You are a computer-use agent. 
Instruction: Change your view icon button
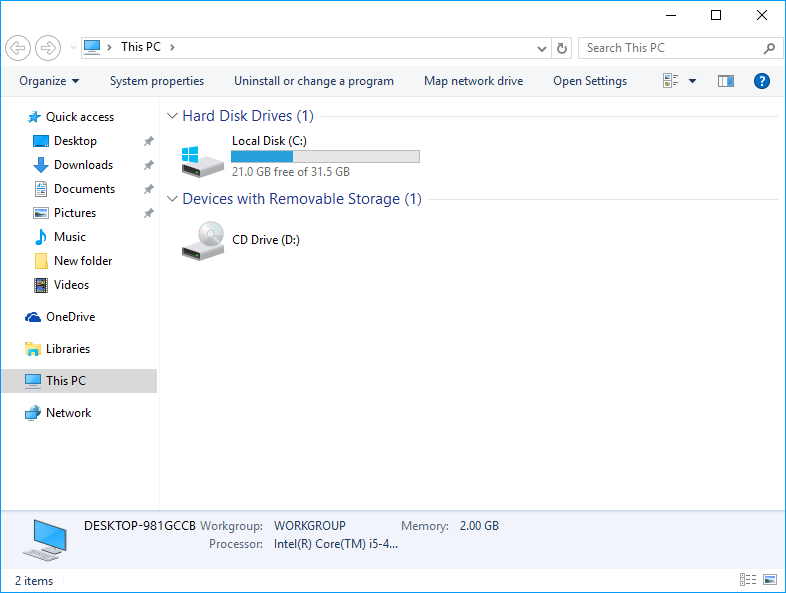point(670,81)
